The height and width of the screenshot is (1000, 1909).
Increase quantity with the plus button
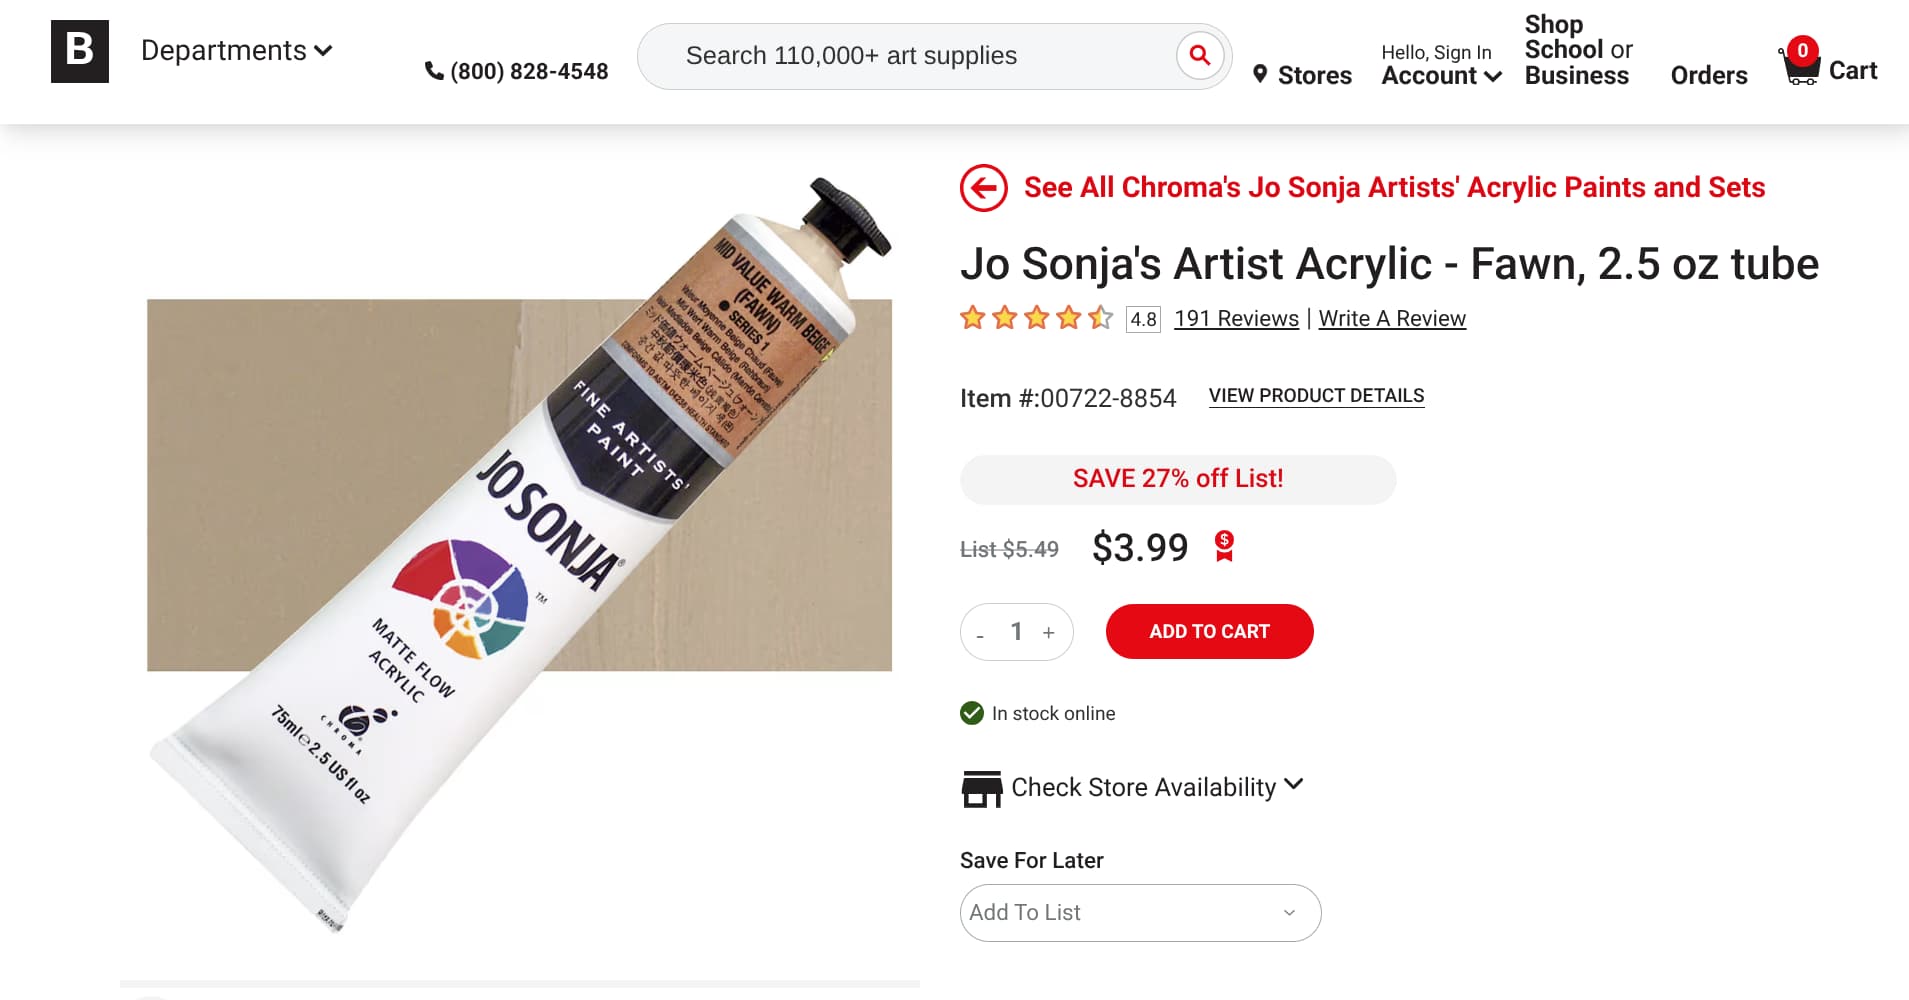tap(1049, 633)
